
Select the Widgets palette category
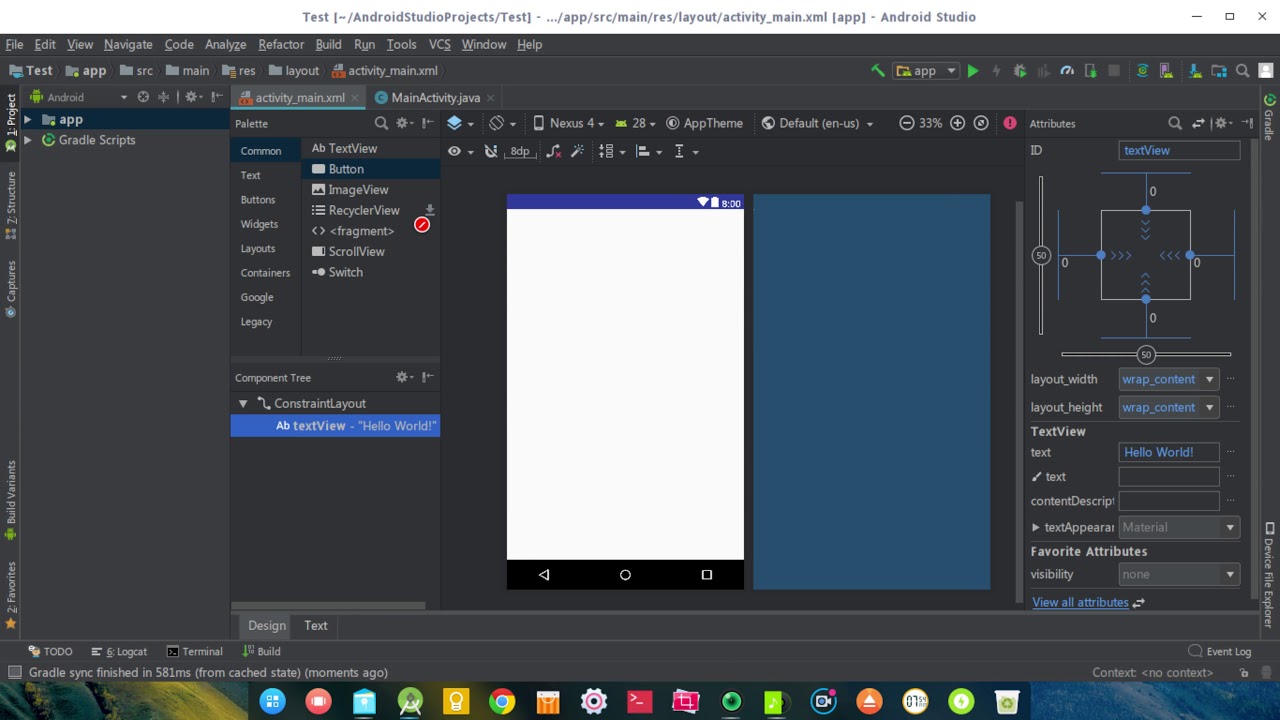tap(259, 224)
